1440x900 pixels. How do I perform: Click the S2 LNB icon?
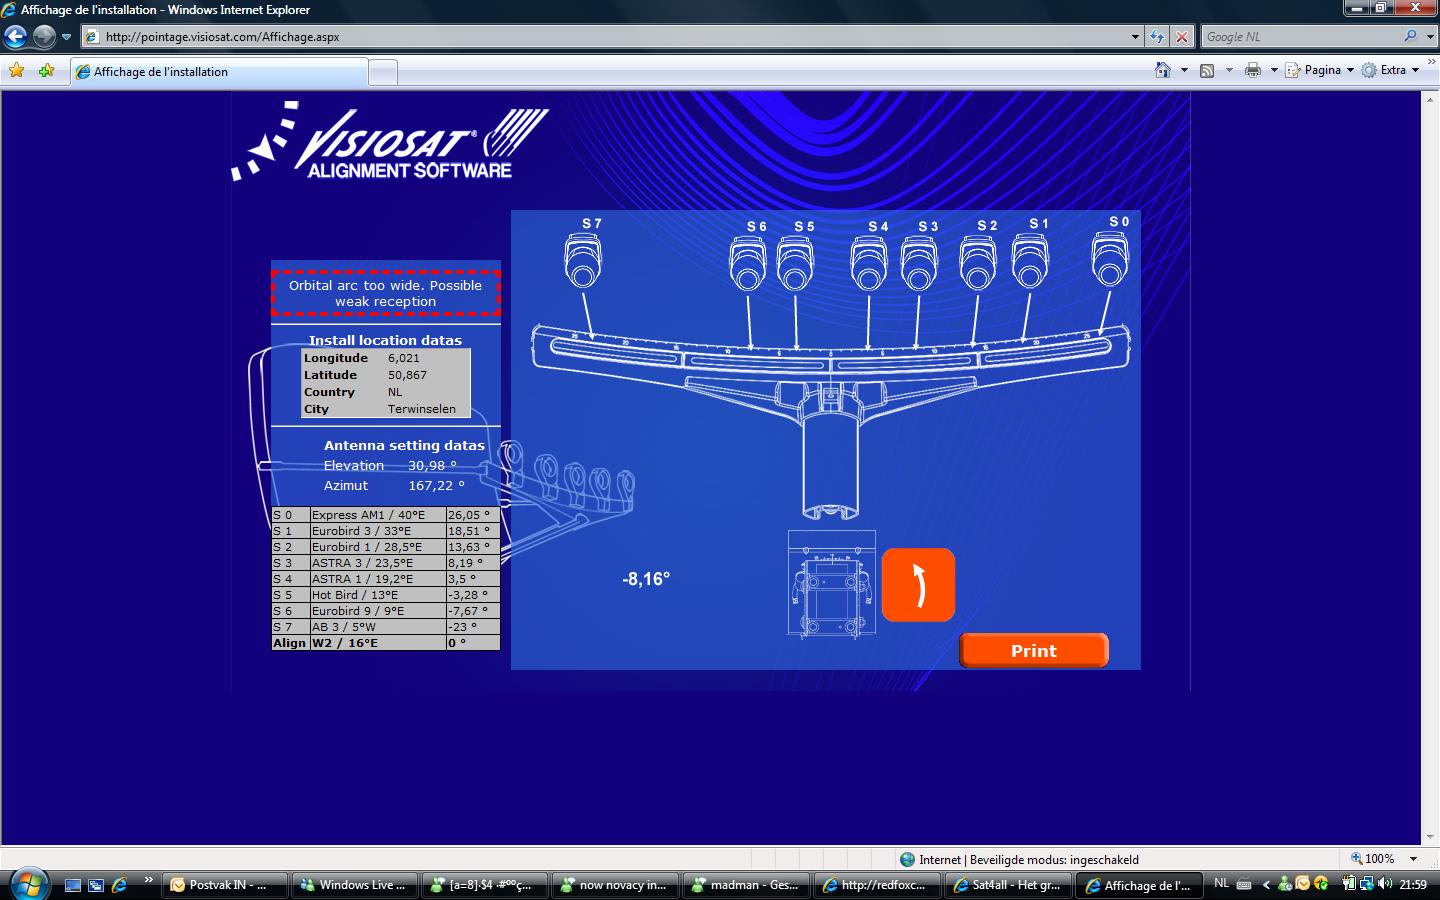click(x=978, y=262)
